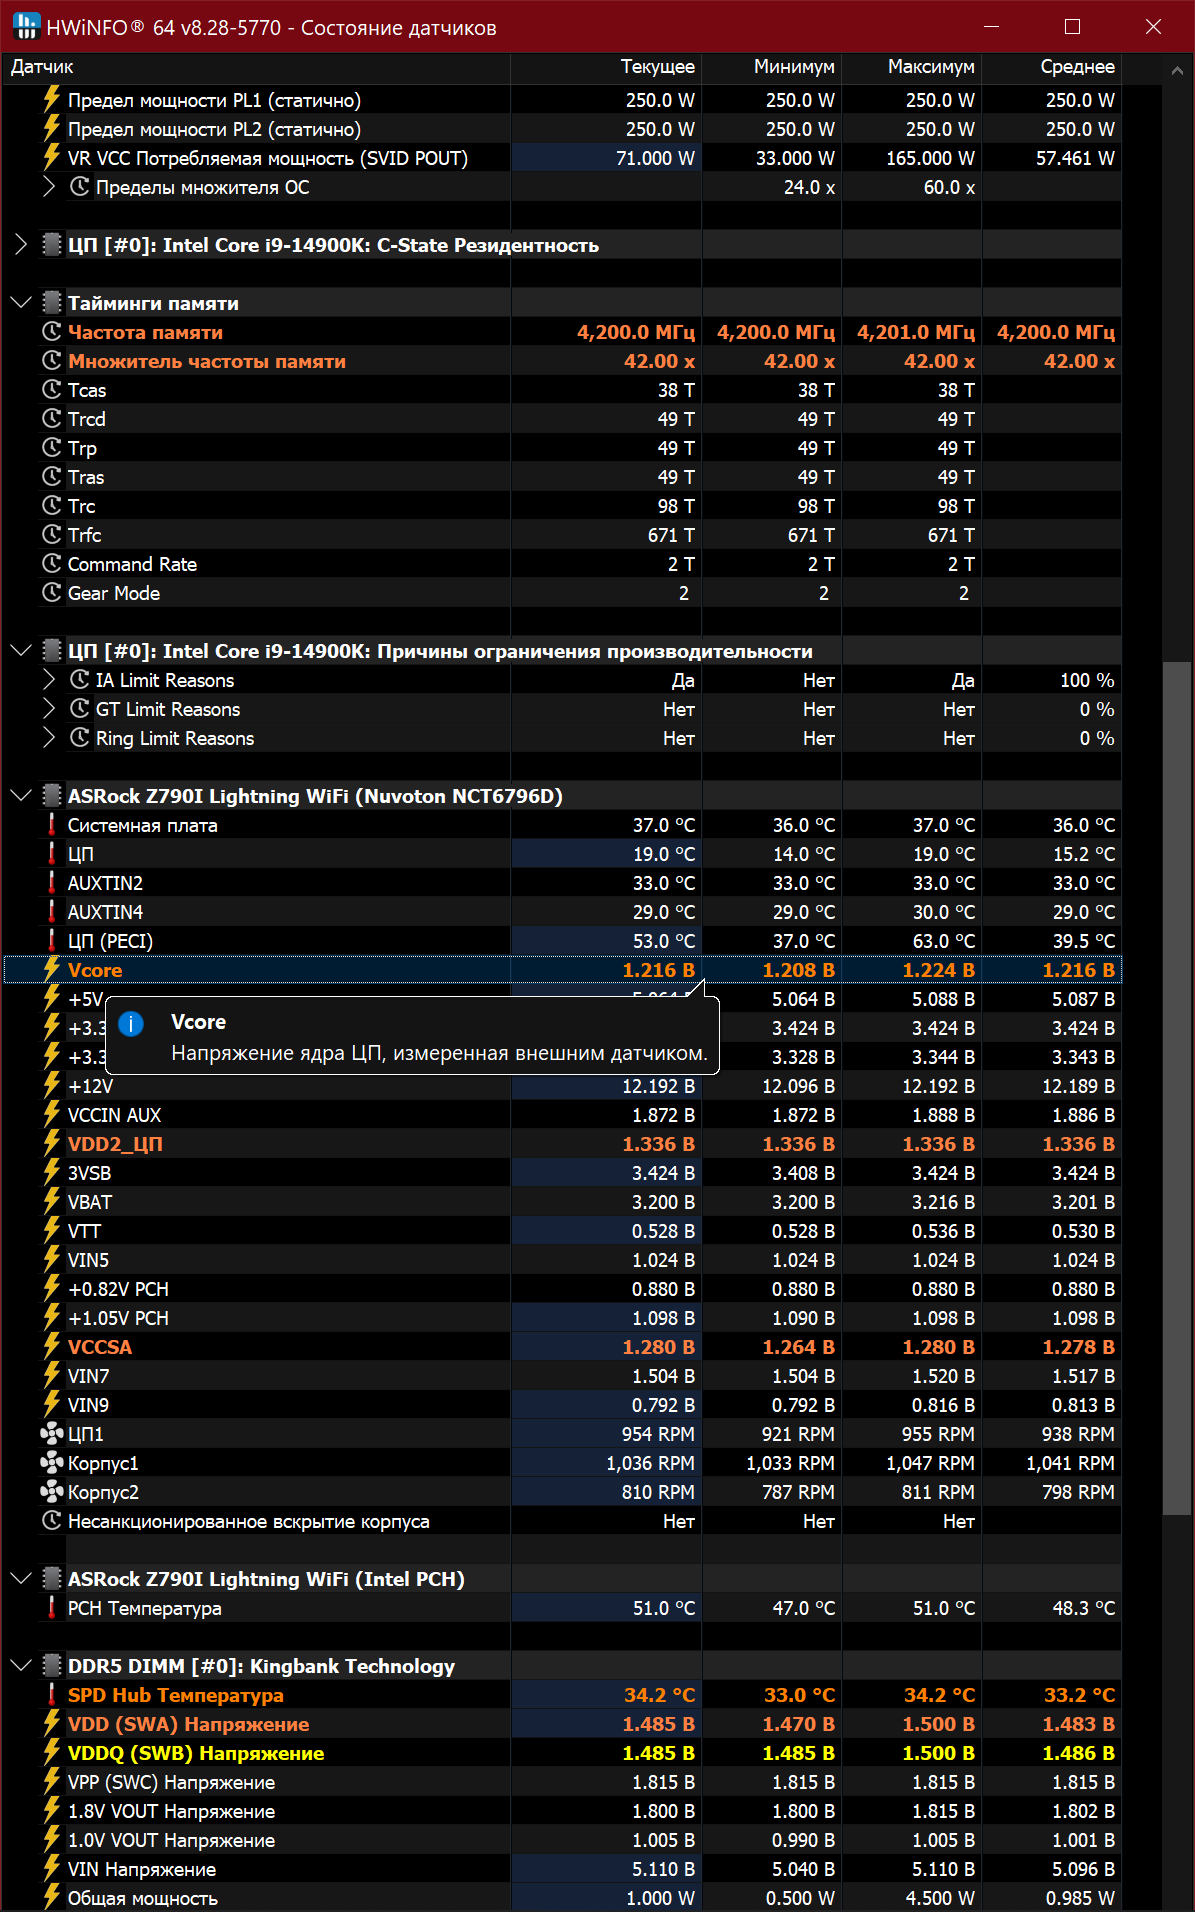Viewport: 1195px width, 1912px height.
Task: Click the Trc timing row
Action: 562,506
